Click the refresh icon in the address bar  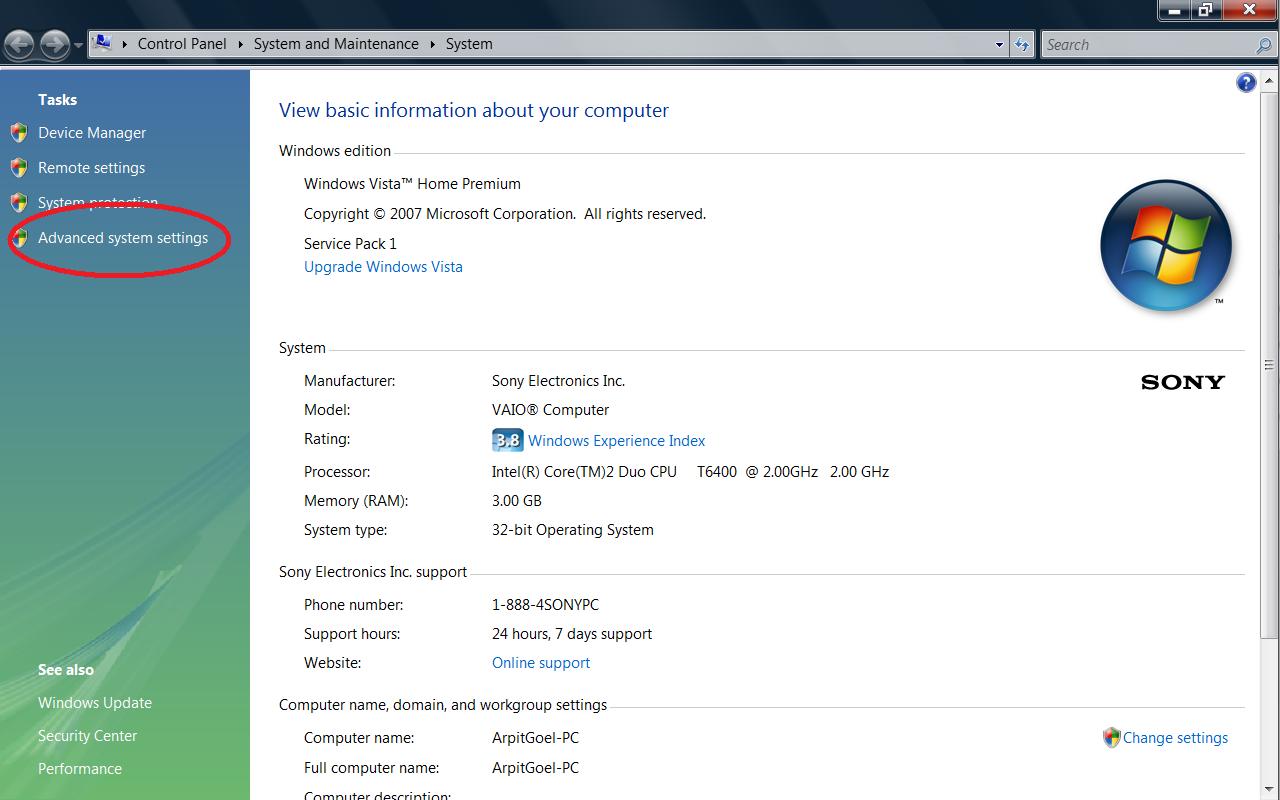pos(1022,44)
